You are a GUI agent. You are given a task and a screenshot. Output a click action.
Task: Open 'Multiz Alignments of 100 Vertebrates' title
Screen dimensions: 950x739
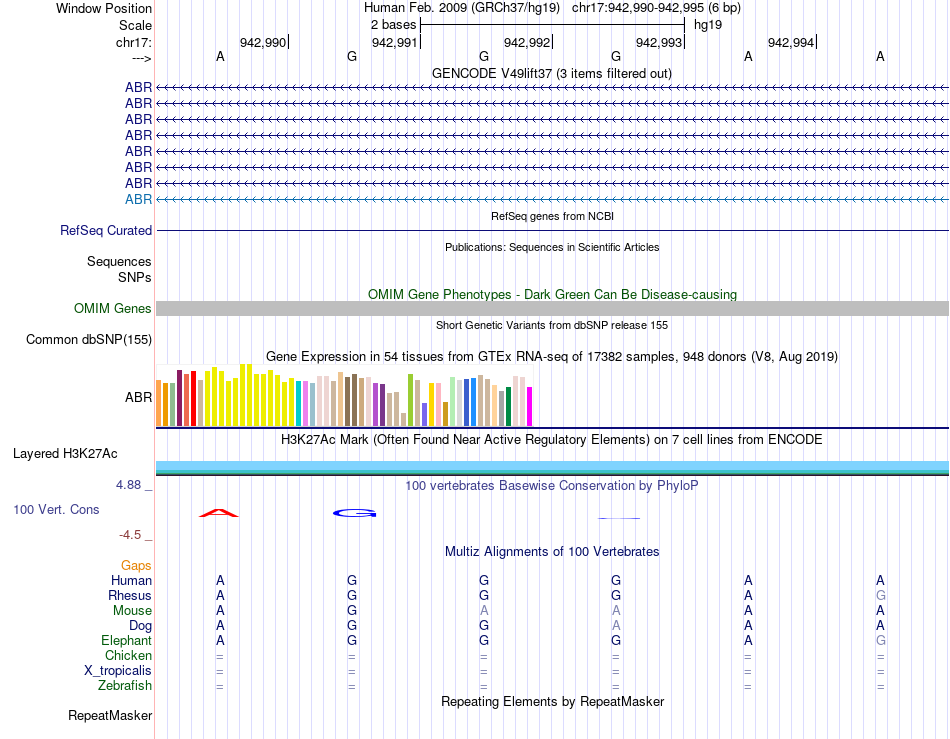tap(552, 551)
